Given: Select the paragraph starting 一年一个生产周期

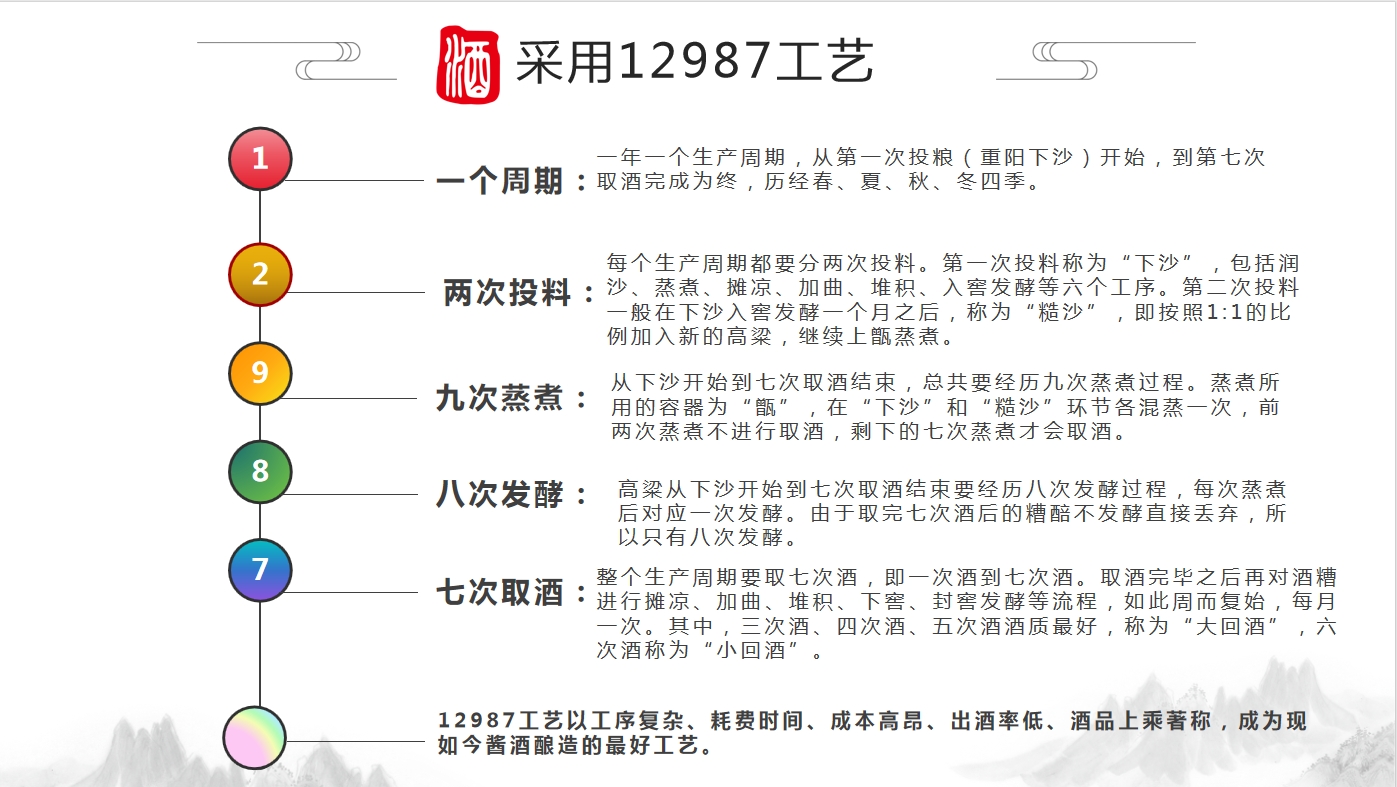Looking at the screenshot, I should pyautogui.click(x=930, y=170).
